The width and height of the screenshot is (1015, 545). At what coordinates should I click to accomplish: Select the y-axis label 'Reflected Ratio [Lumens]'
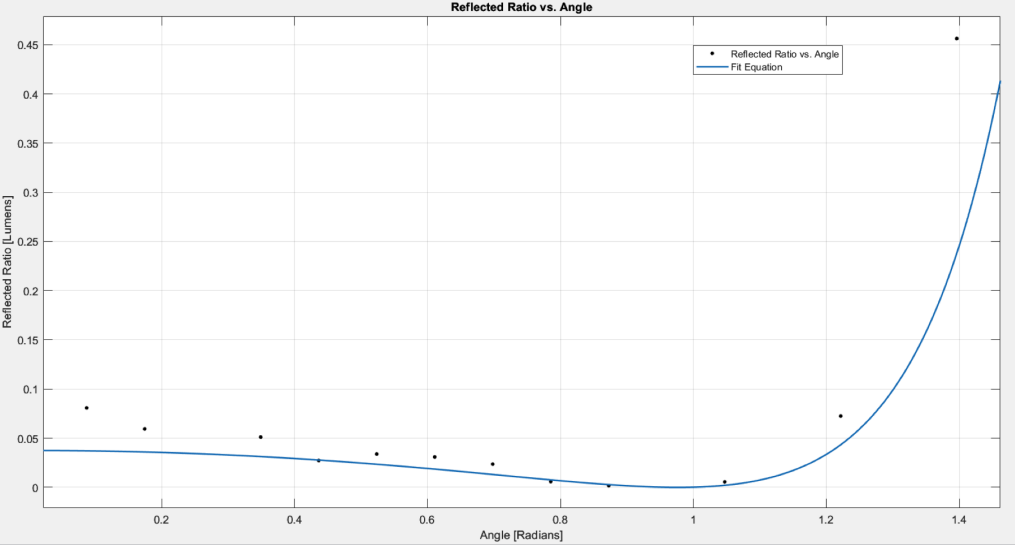(8, 263)
